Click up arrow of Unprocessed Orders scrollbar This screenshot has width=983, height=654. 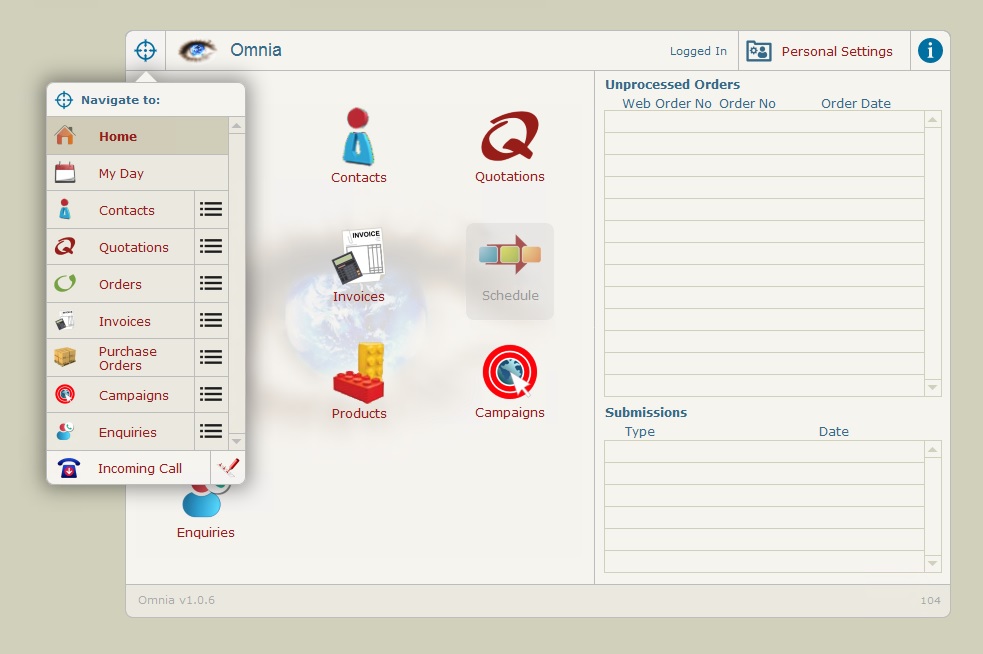tap(933, 120)
